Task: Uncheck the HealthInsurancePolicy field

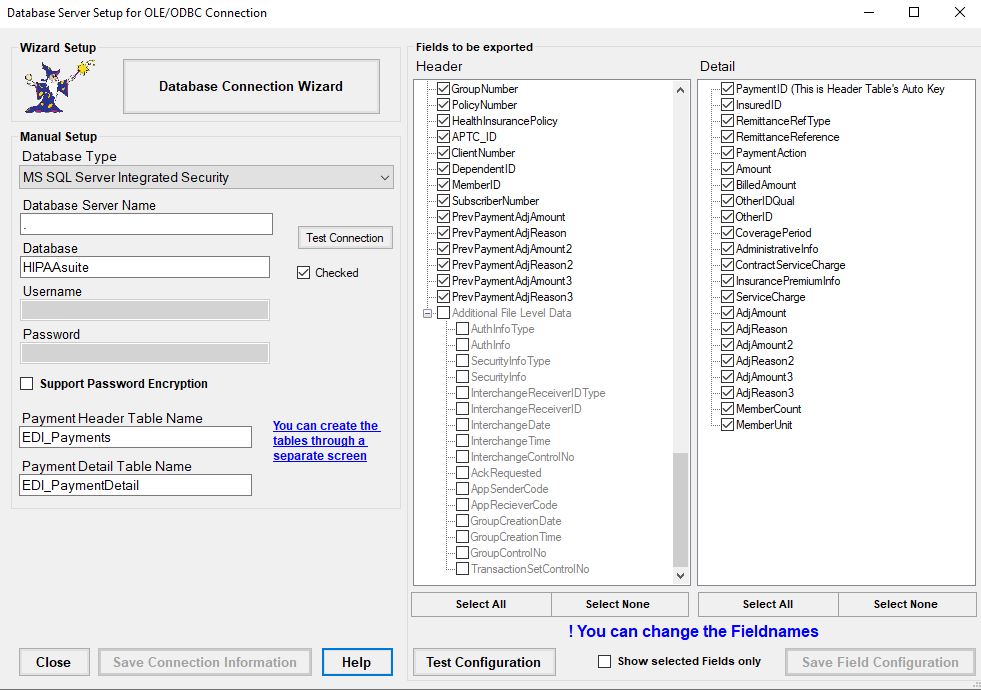Action: pyautogui.click(x=444, y=121)
